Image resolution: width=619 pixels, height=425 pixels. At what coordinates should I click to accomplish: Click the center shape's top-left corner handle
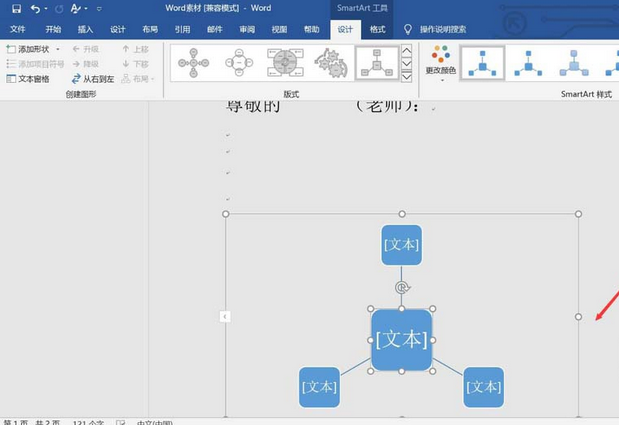pos(370,309)
